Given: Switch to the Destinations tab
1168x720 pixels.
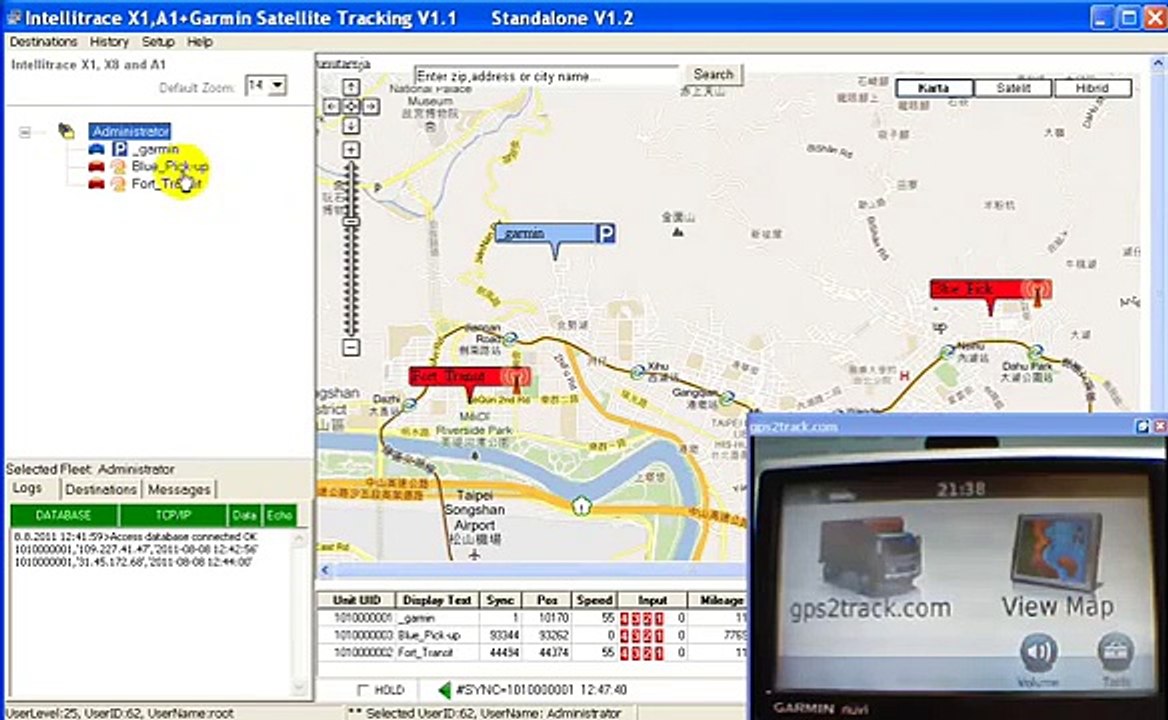Looking at the screenshot, I should [x=101, y=489].
